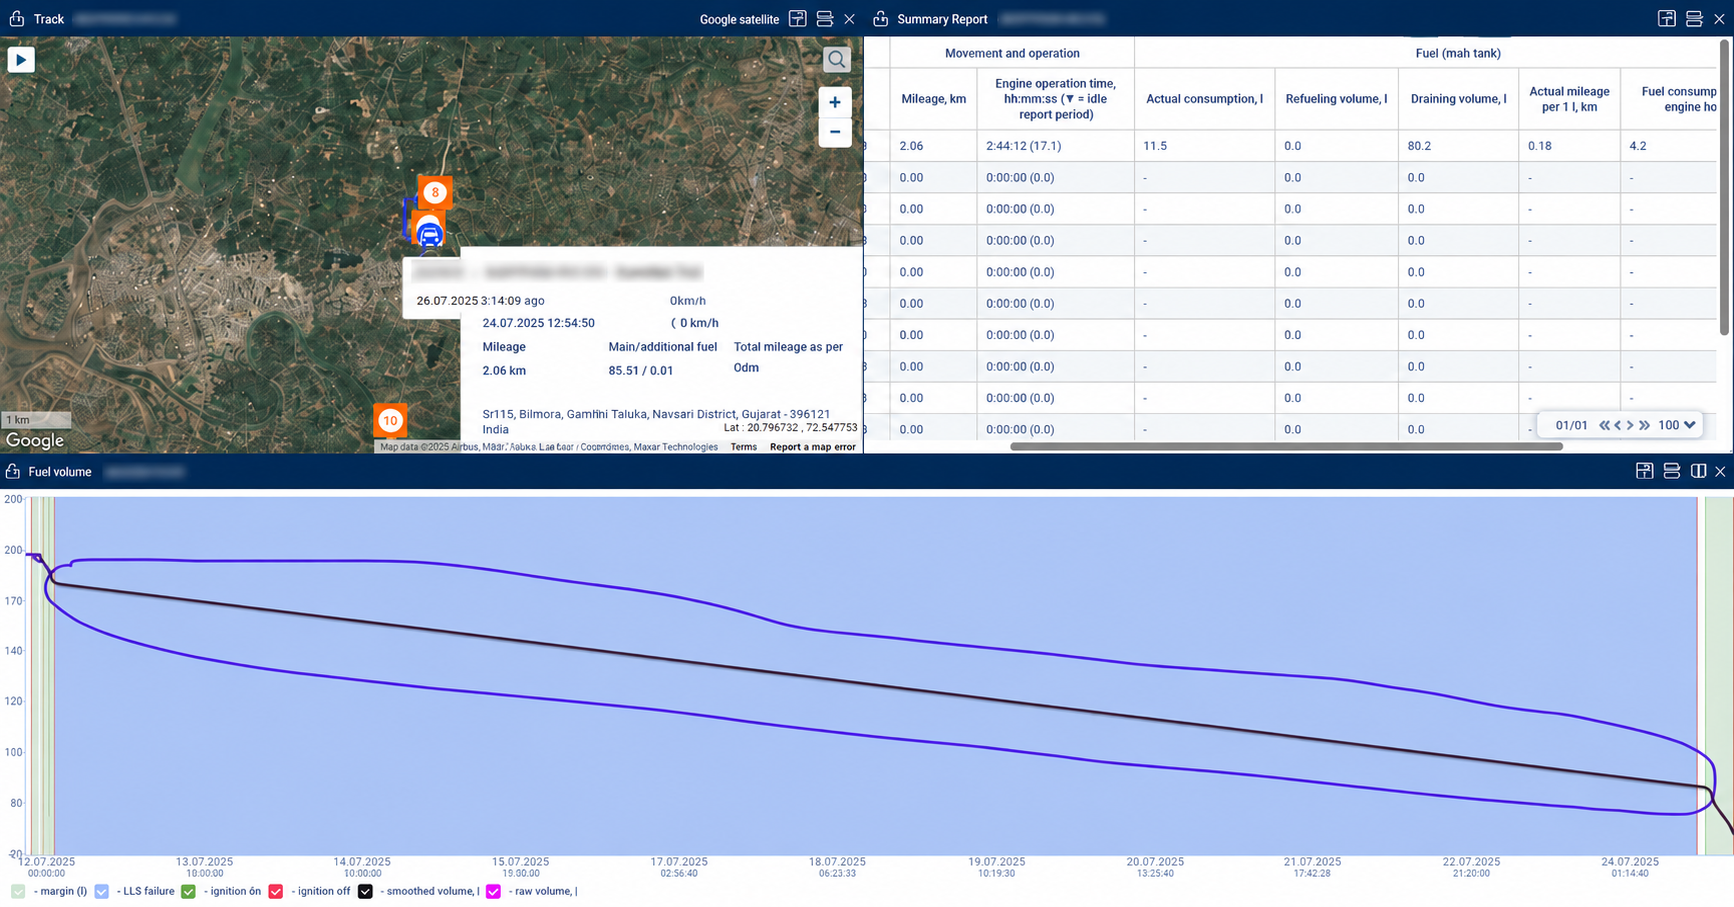The height and width of the screenshot is (907, 1734).
Task: Open Report a map error link
Action: (812, 447)
